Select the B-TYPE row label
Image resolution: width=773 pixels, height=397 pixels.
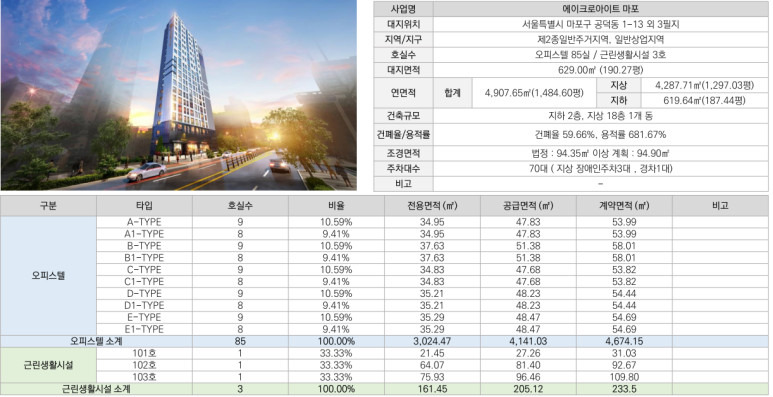tap(144, 246)
